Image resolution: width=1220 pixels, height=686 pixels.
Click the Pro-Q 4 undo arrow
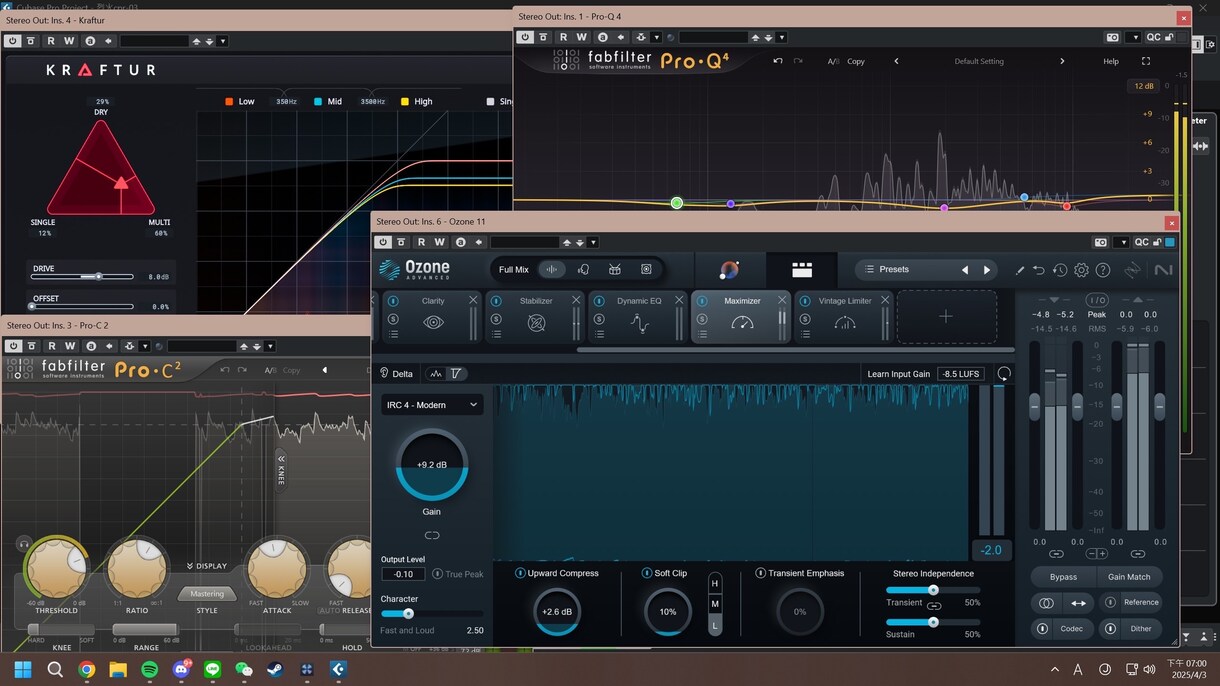(778, 61)
